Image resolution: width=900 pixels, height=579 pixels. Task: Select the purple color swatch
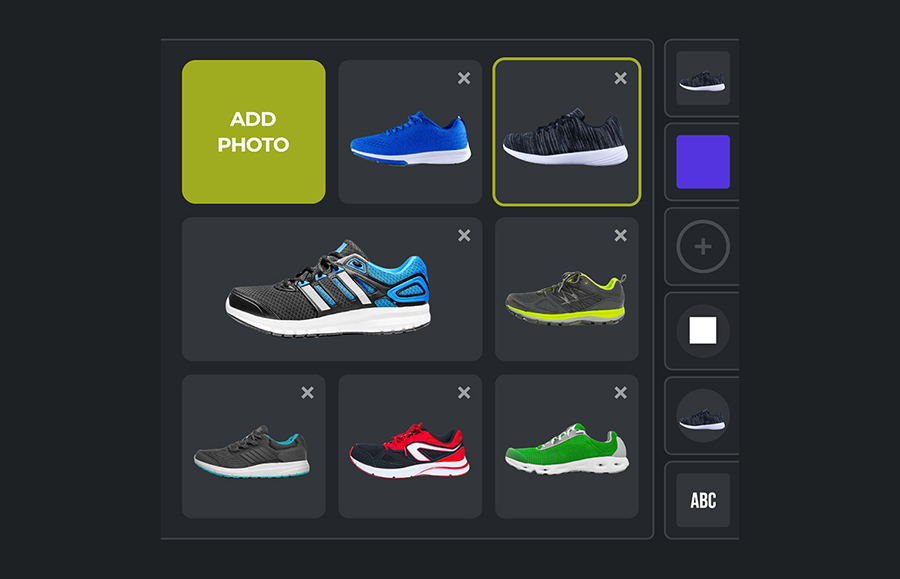click(703, 162)
